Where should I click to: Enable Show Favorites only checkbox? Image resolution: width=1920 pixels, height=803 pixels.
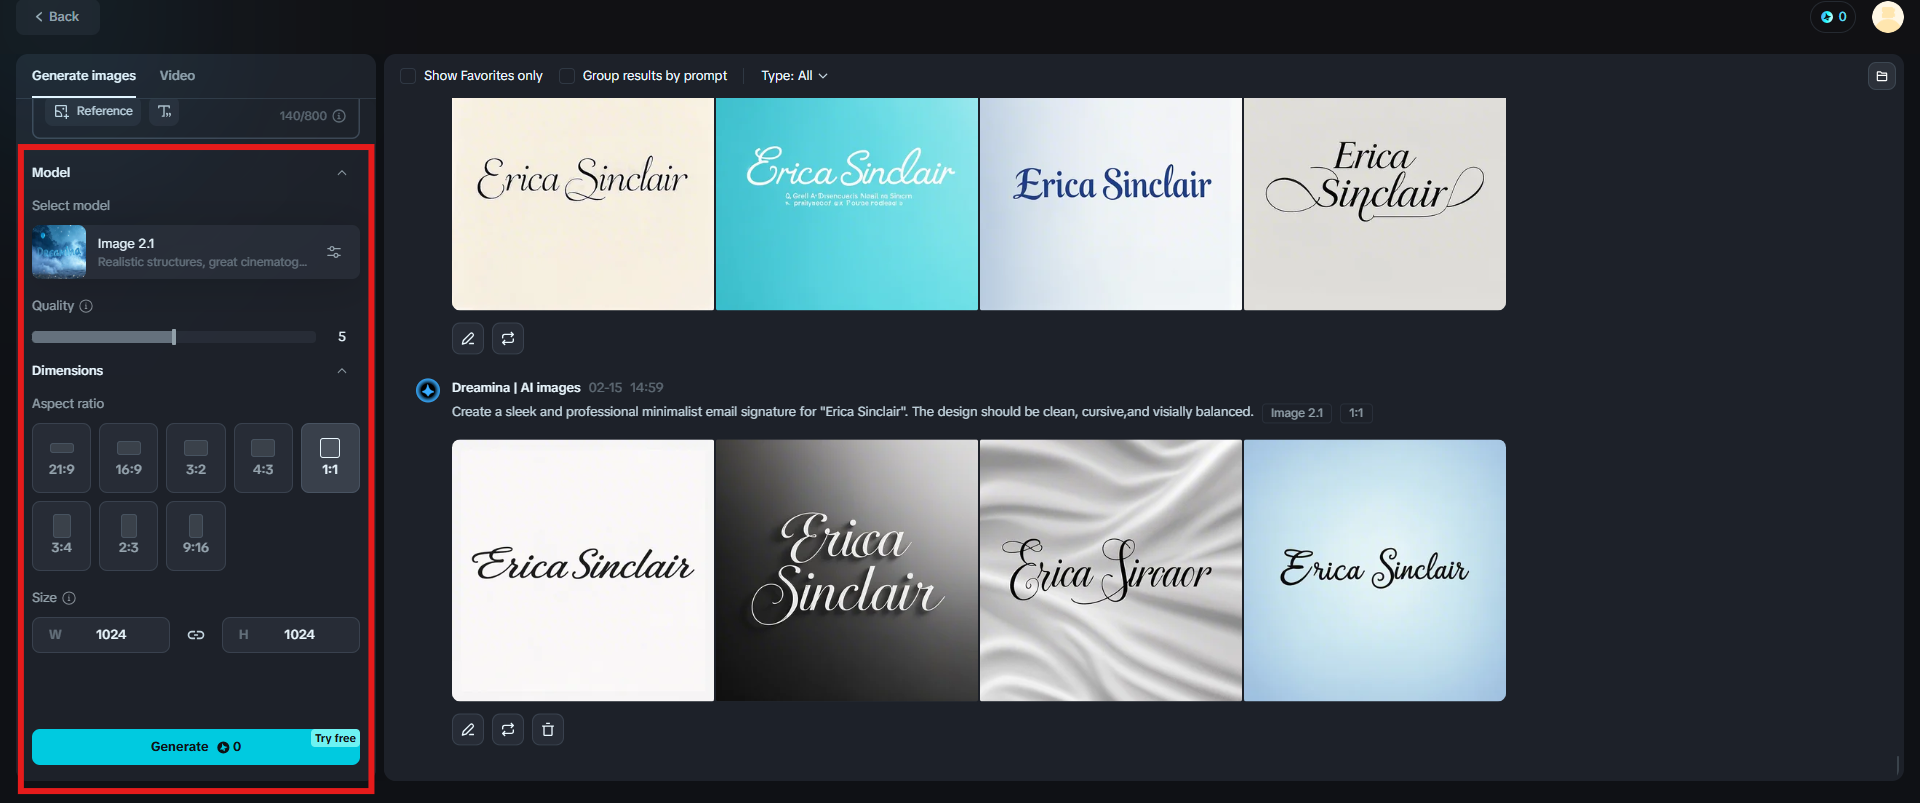pyautogui.click(x=408, y=76)
